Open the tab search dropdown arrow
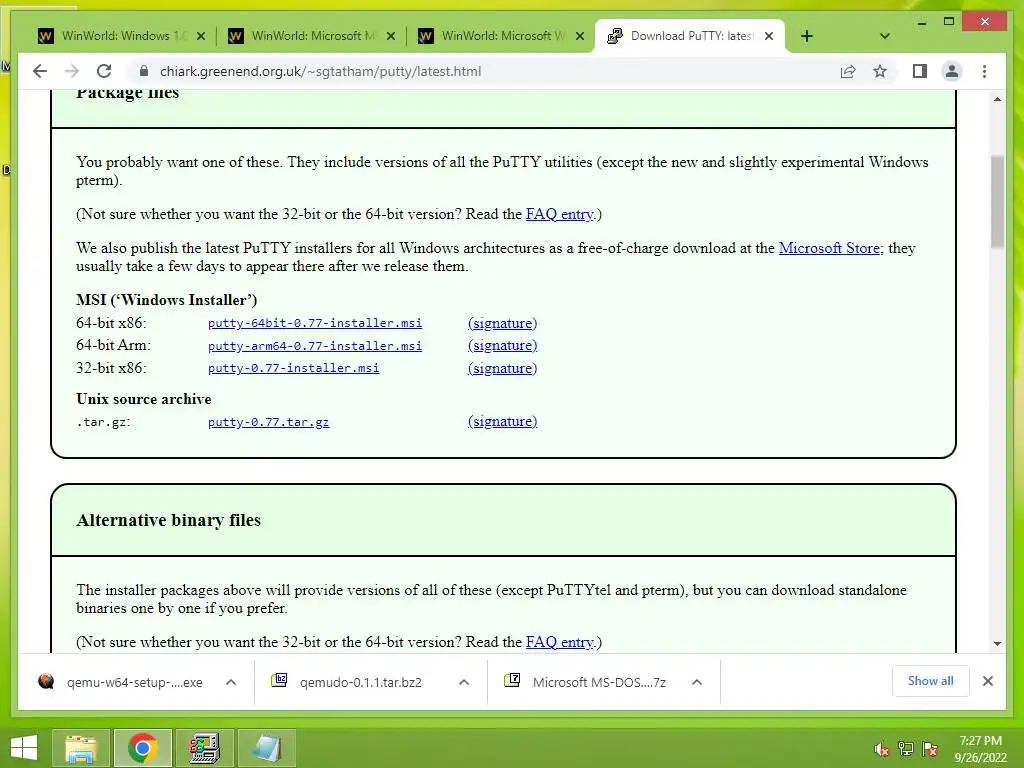 pos(884,36)
